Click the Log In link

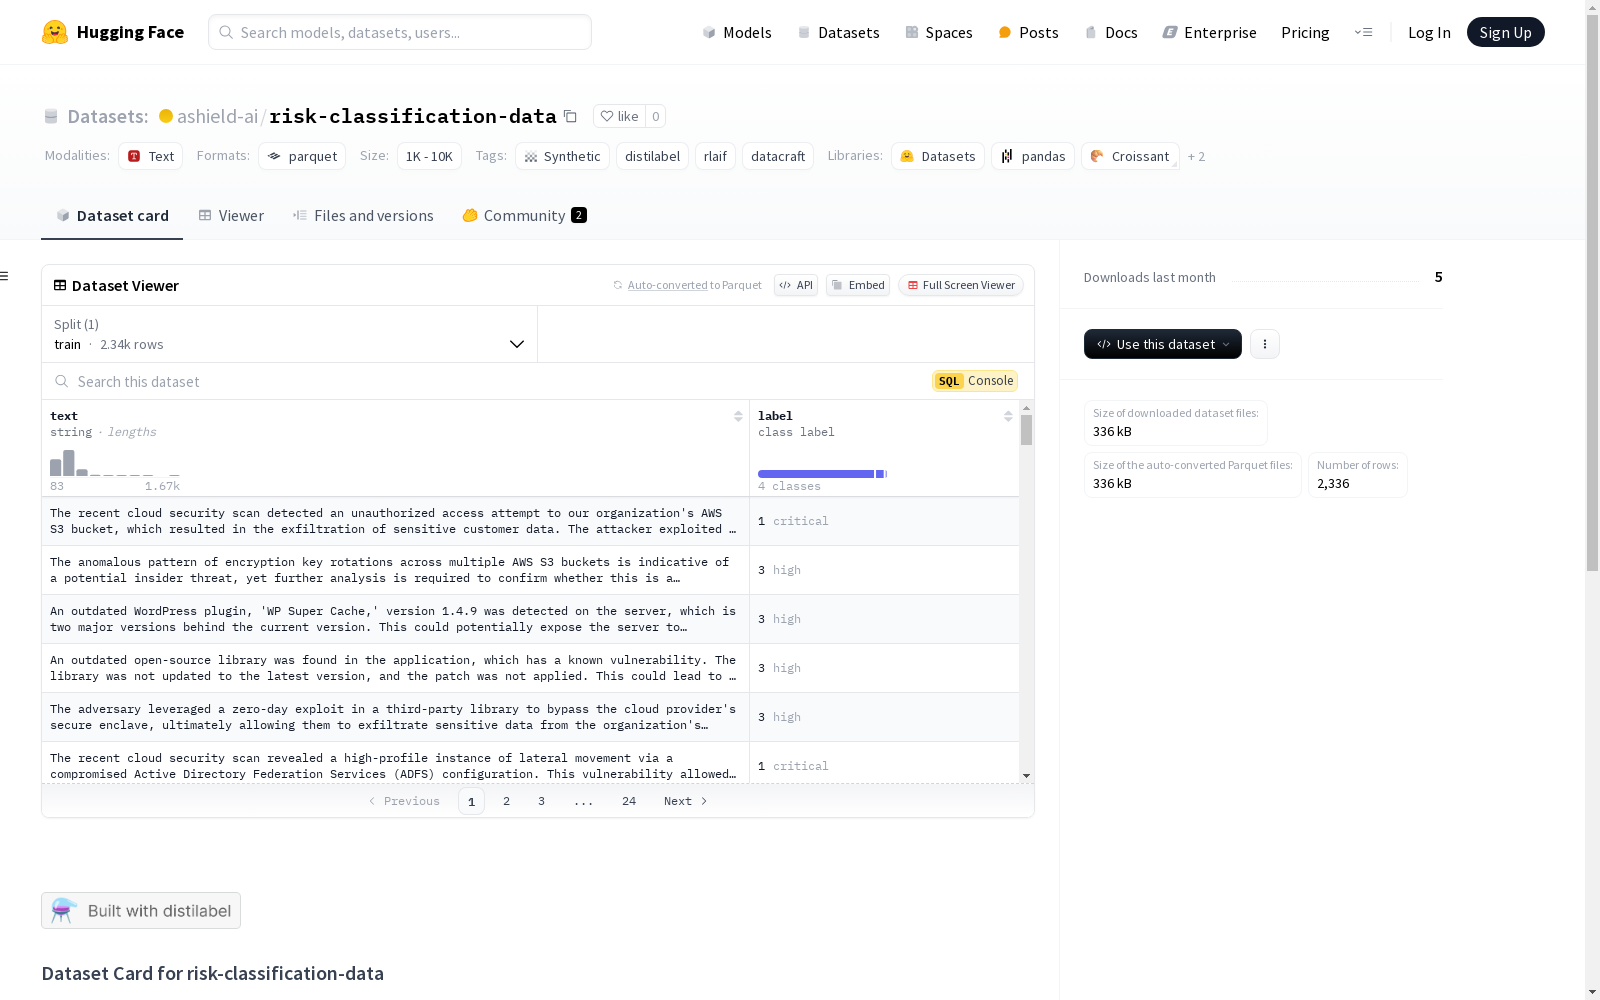(1429, 32)
